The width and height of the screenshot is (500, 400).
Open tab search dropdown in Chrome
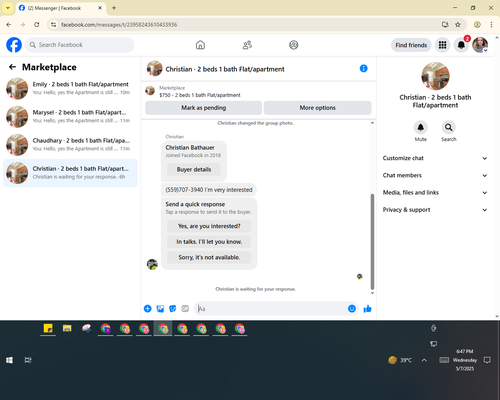click(x=8, y=8)
